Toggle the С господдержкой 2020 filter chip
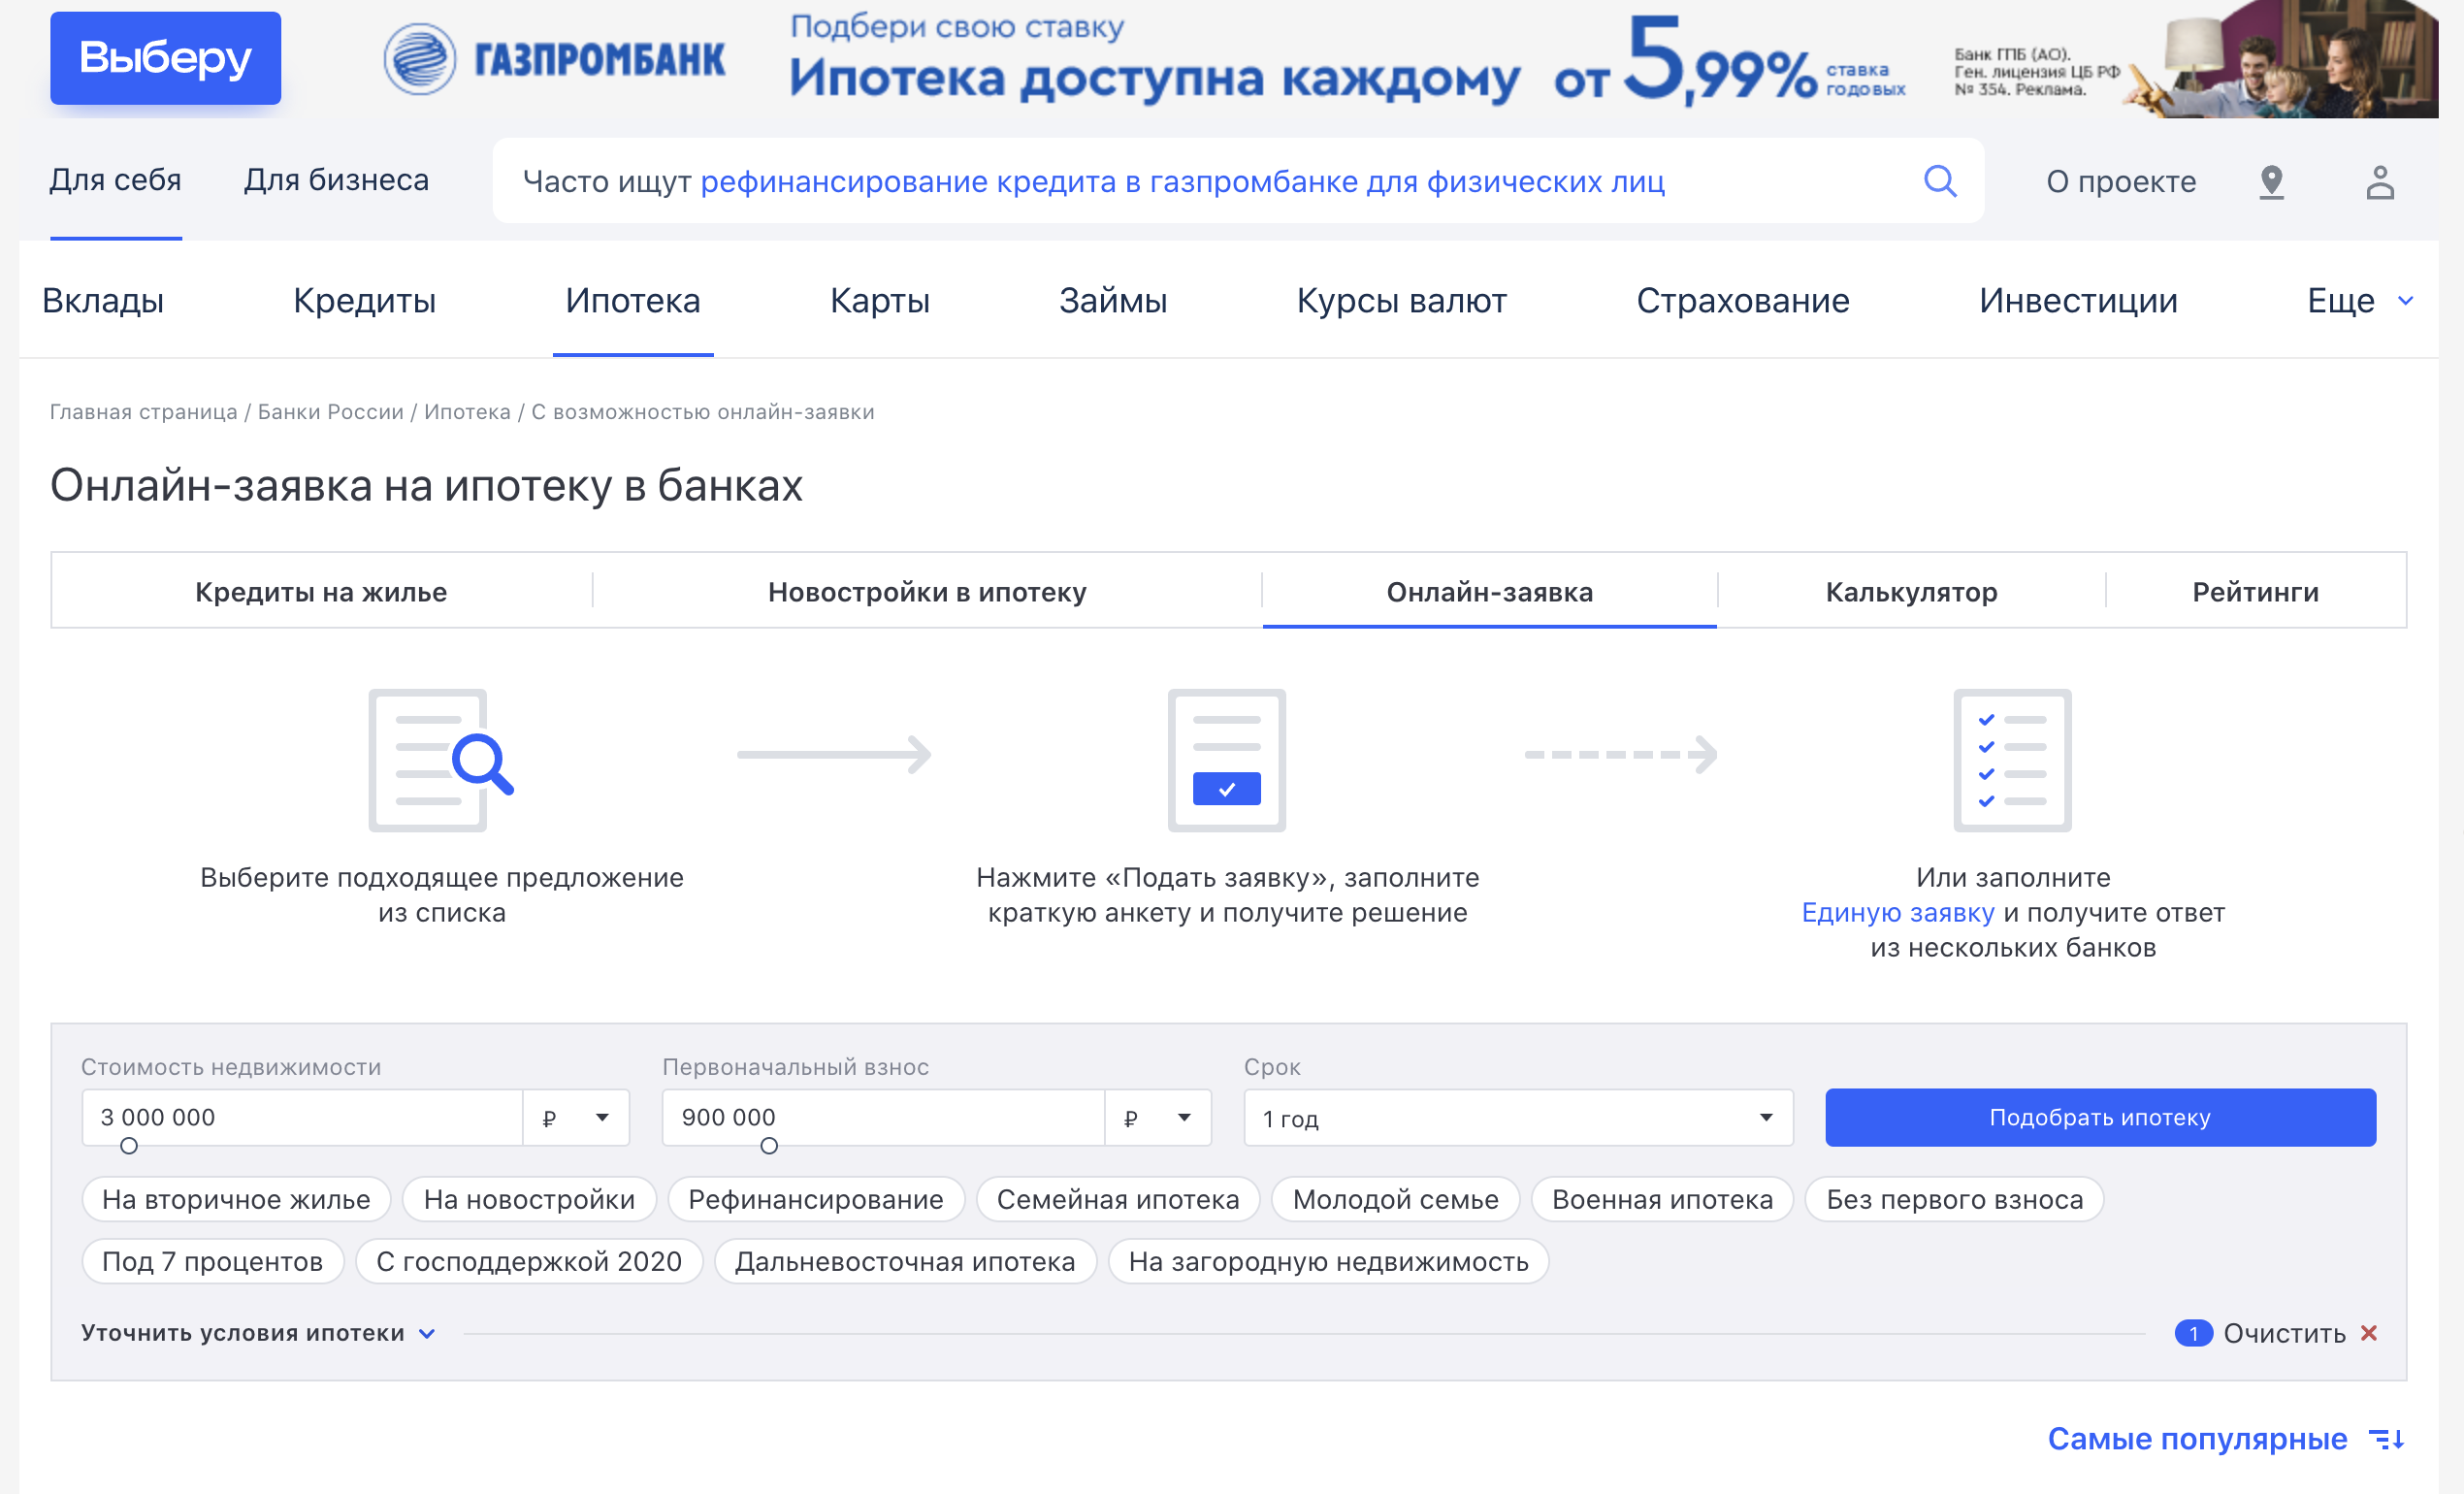The width and height of the screenshot is (2464, 1494). [x=529, y=1261]
